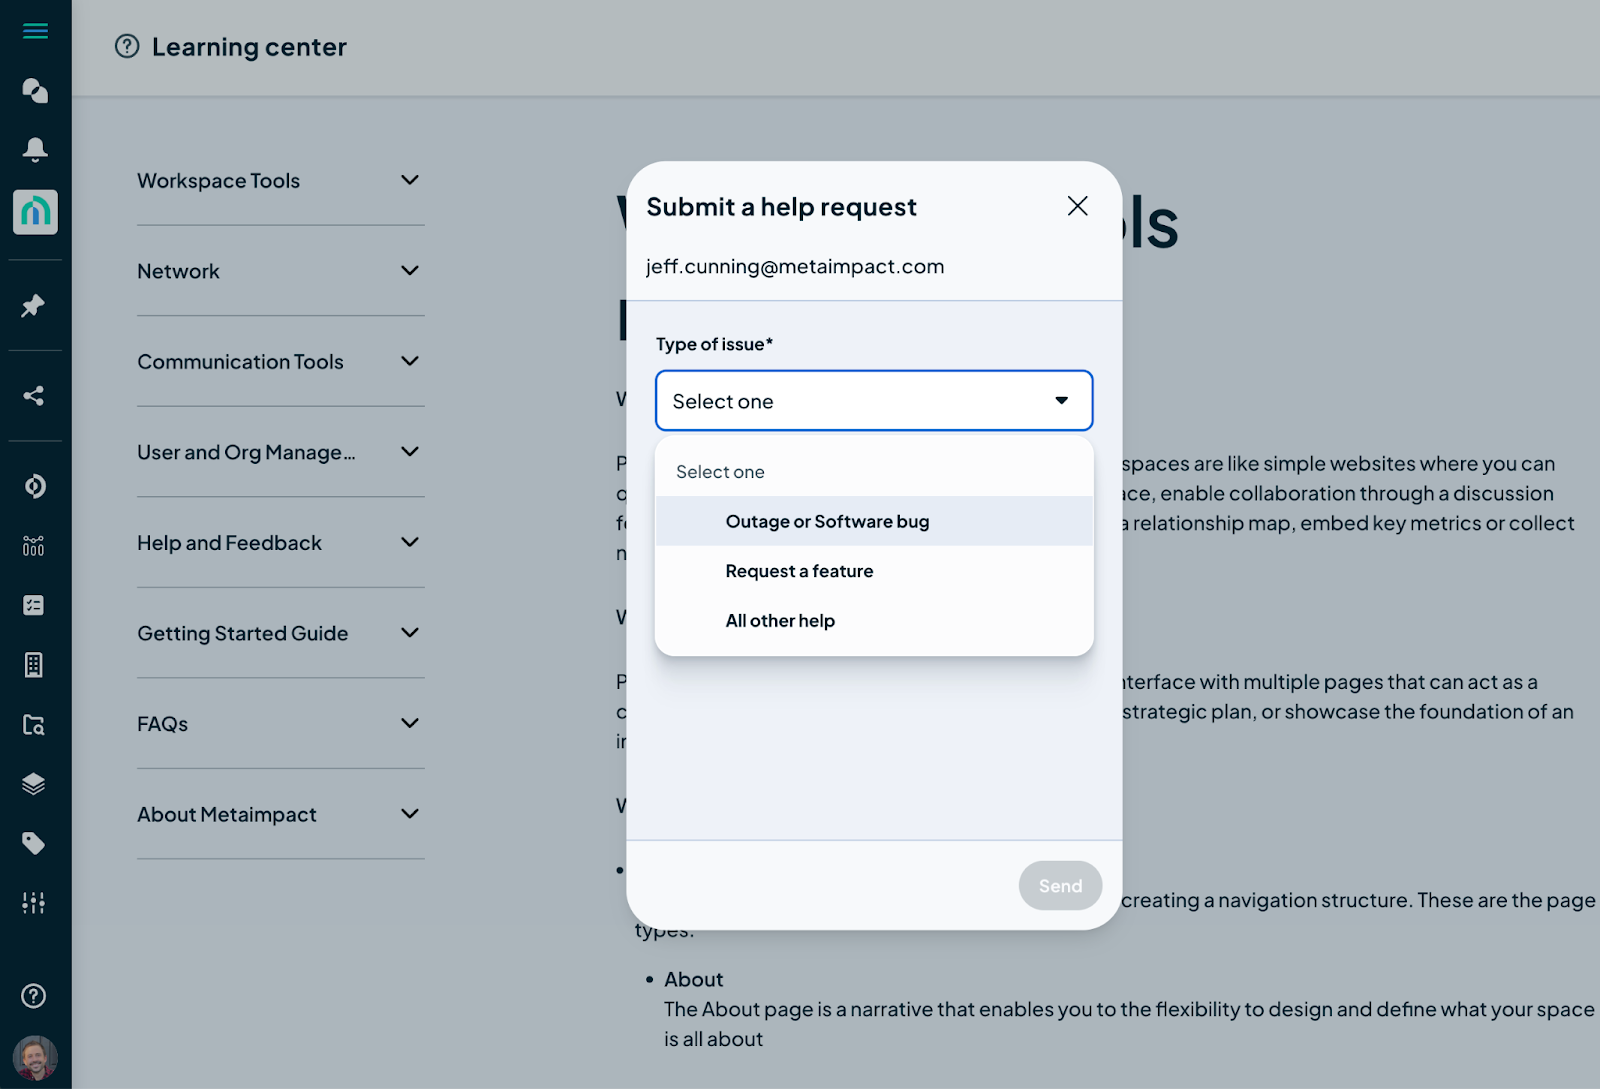Screen dimensions: 1600x1089
Task: Select All other help option
Action: pyautogui.click(x=780, y=621)
